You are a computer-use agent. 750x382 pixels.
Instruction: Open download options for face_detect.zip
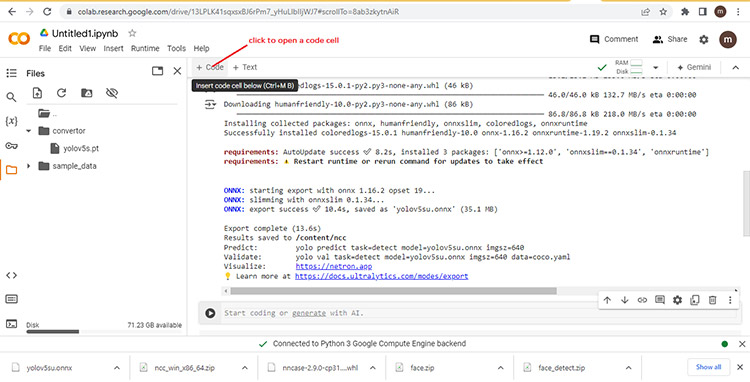point(629,368)
